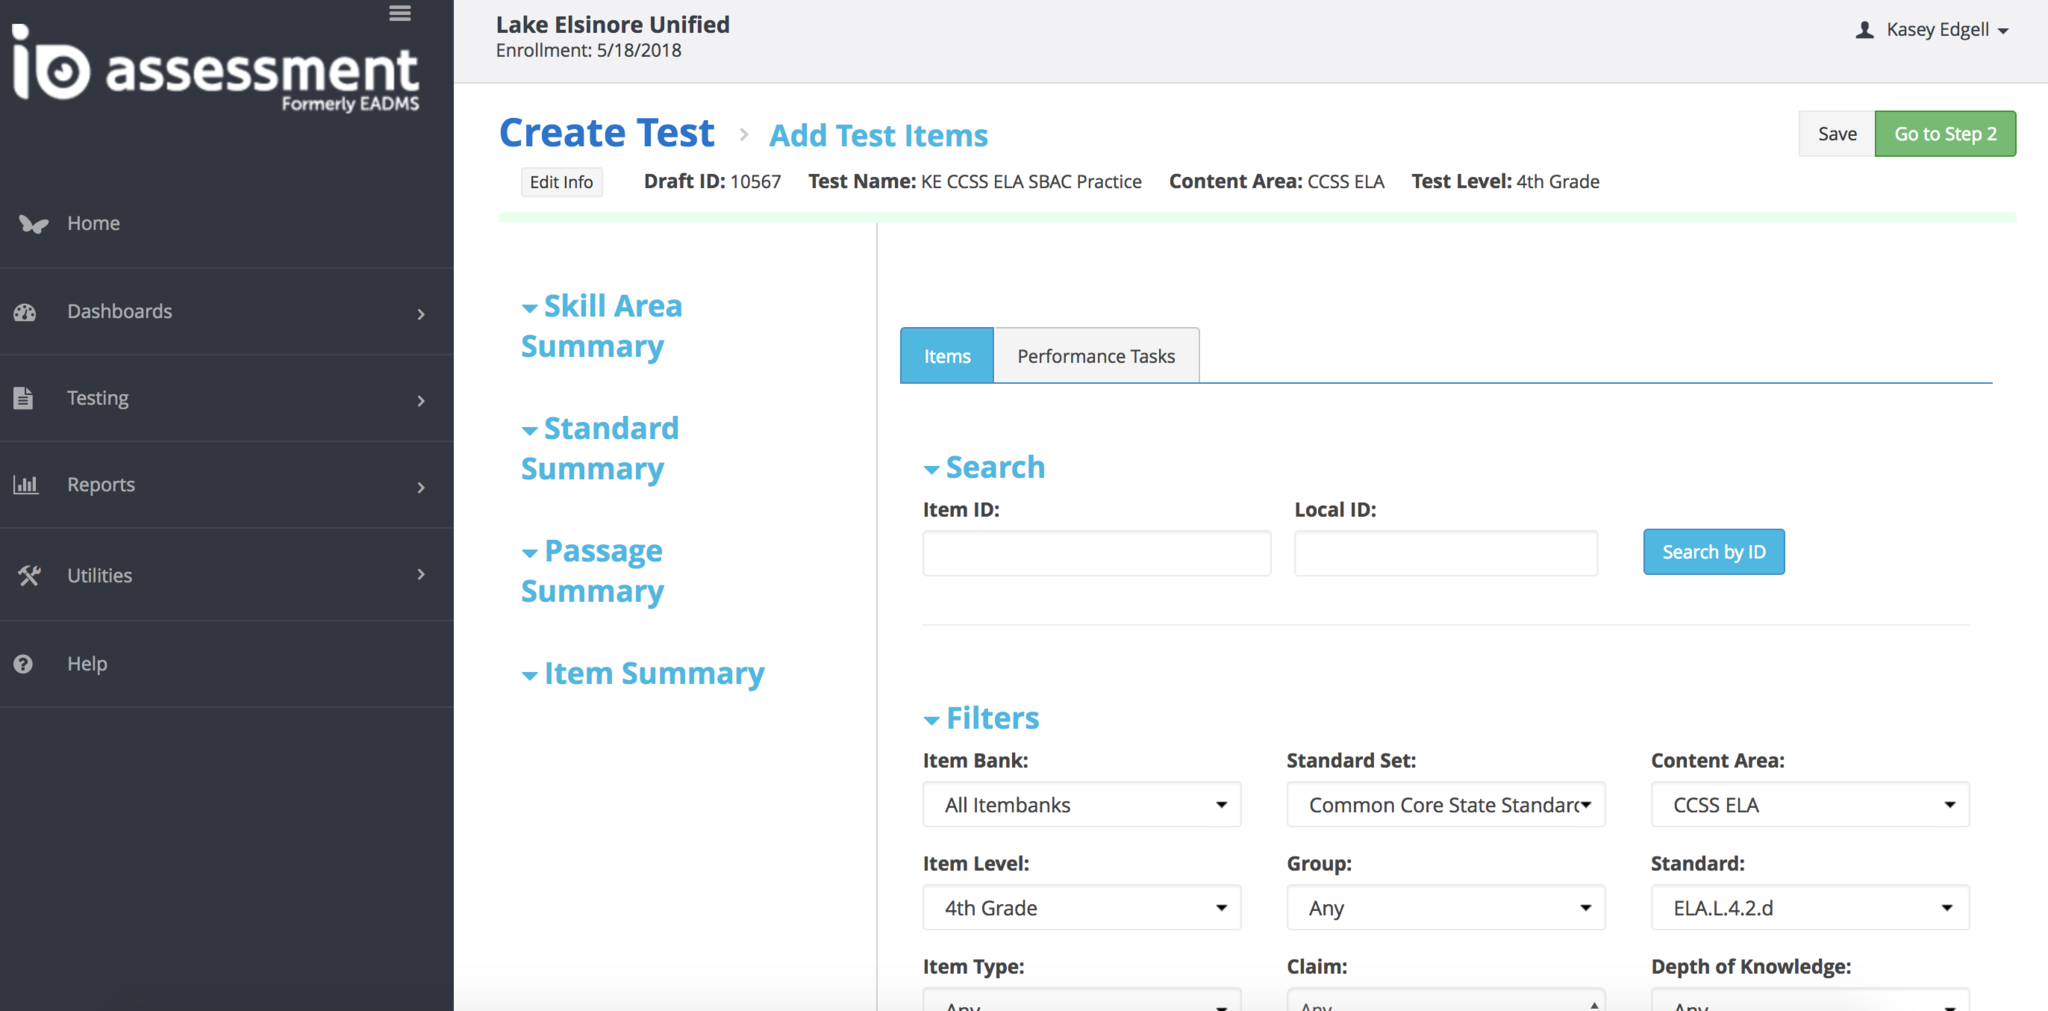Open the Item Bank dropdown
2048x1011 pixels.
click(x=1081, y=805)
